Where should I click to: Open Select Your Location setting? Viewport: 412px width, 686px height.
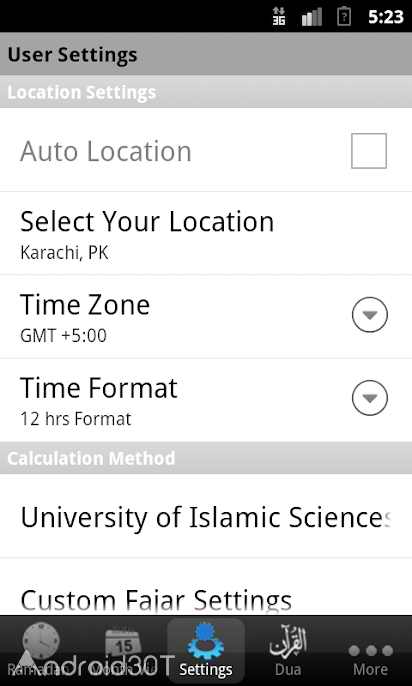pyautogui.click(x=206, y=233)
